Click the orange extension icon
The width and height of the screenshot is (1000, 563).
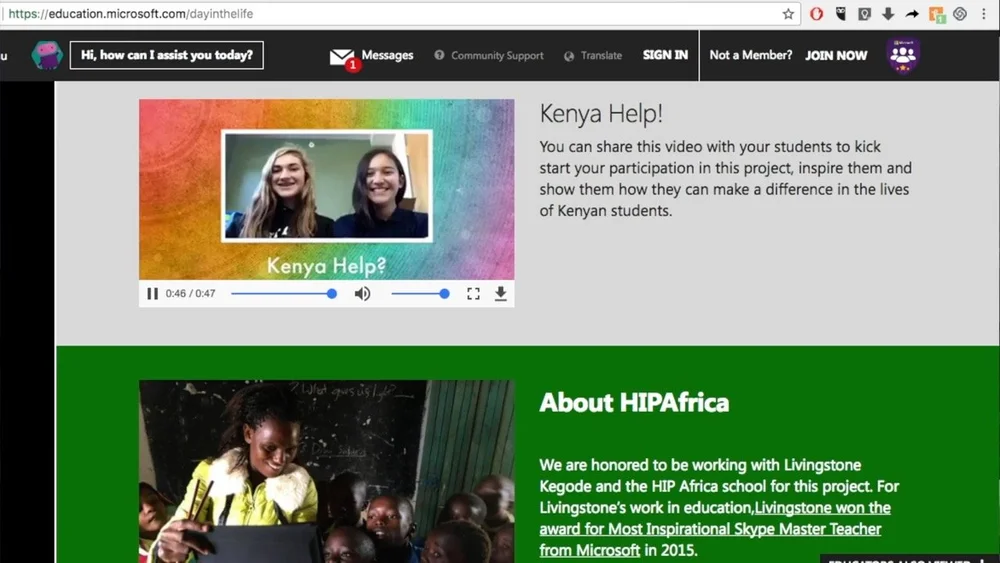coord(936,15)
